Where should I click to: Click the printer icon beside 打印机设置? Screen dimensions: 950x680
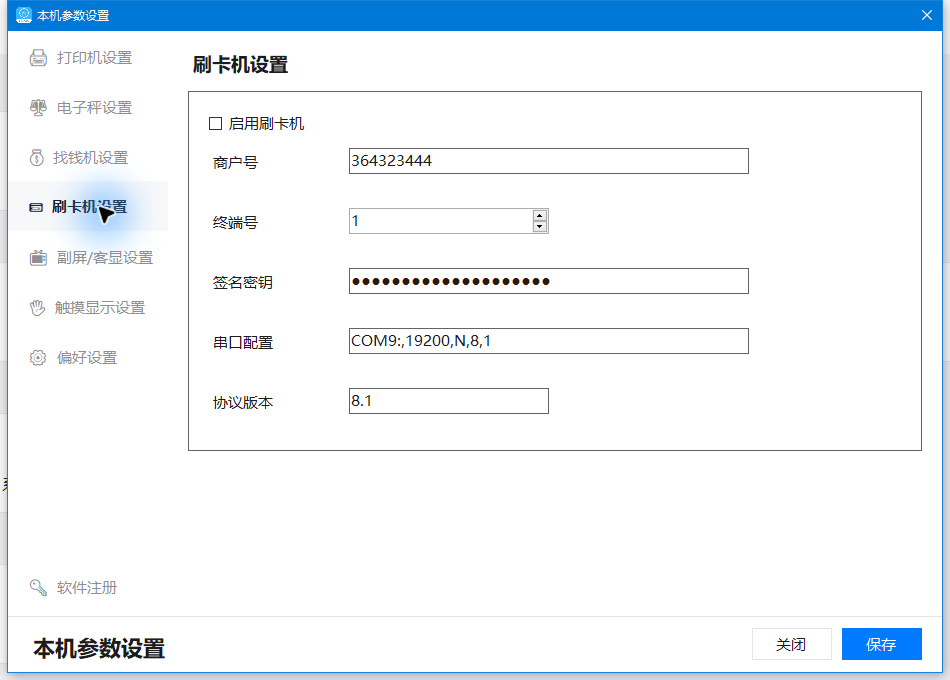(x=38, y=58)
